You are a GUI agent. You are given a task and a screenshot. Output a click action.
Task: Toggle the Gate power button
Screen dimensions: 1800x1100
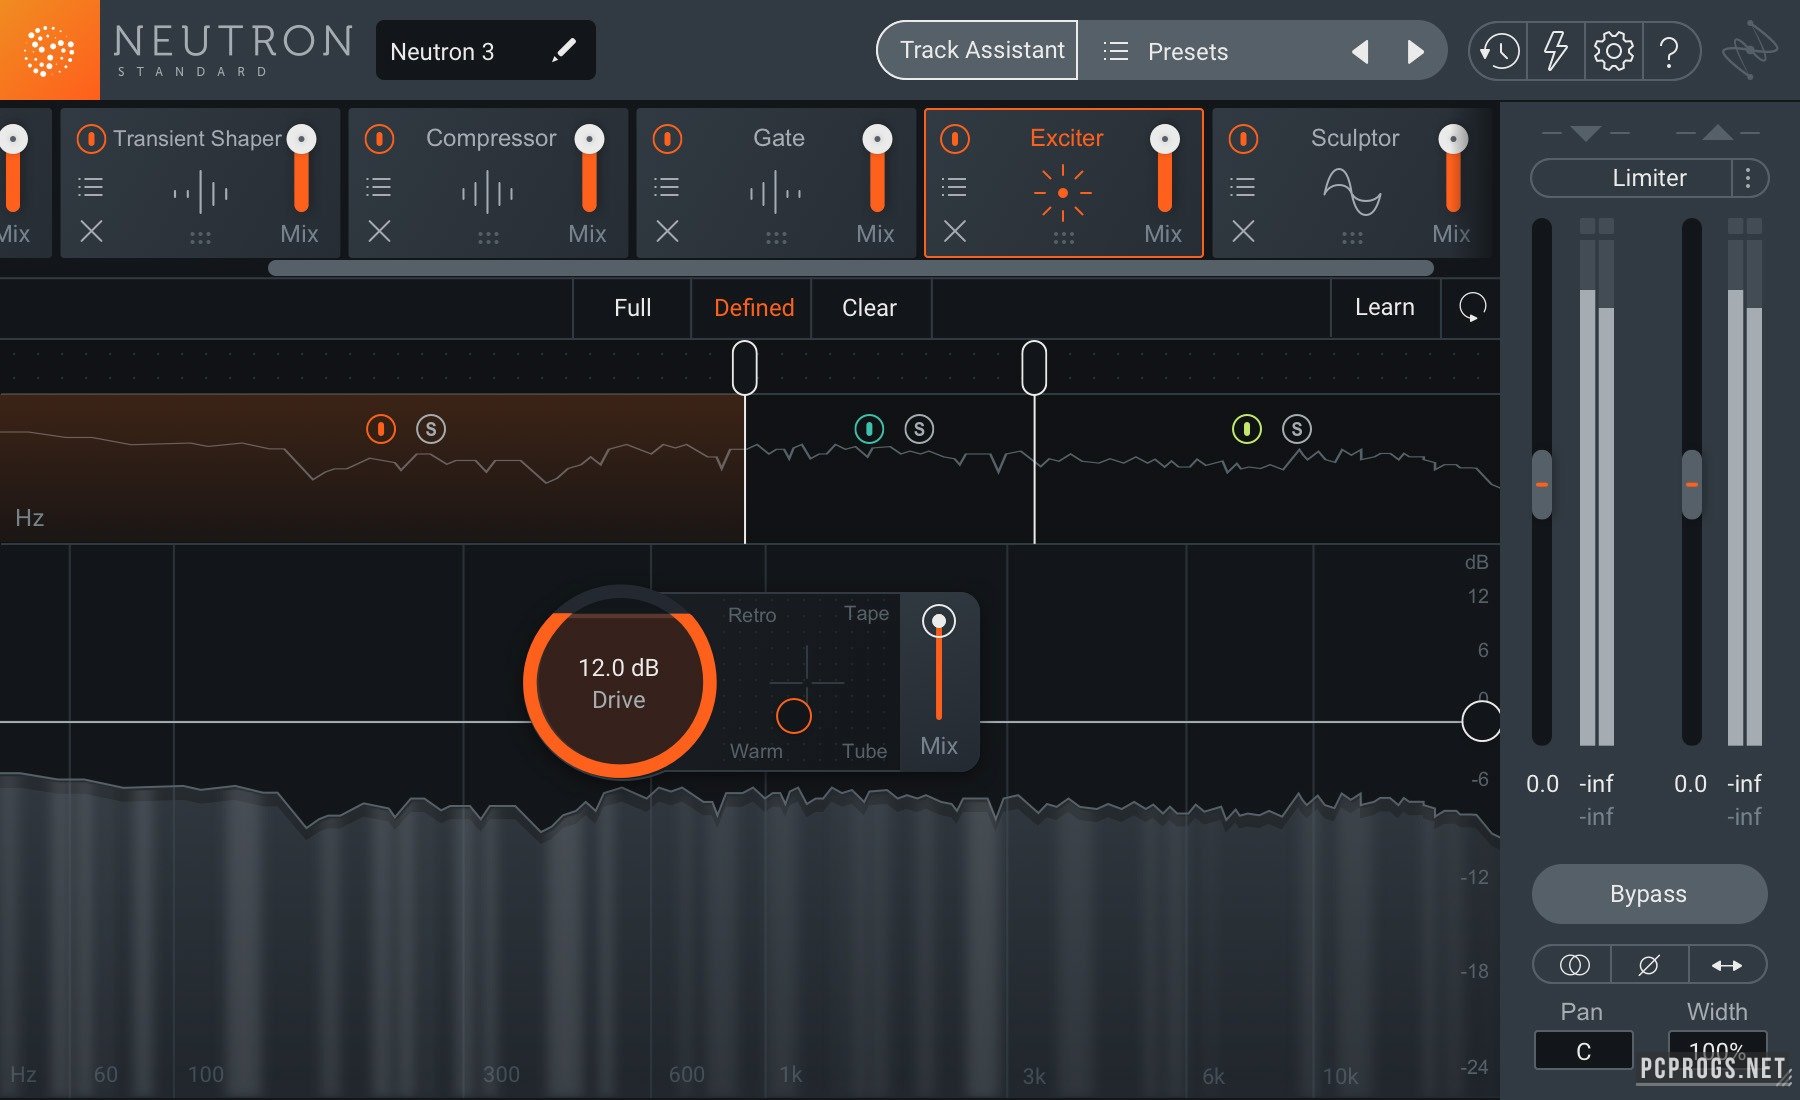(x=667, y=138)
